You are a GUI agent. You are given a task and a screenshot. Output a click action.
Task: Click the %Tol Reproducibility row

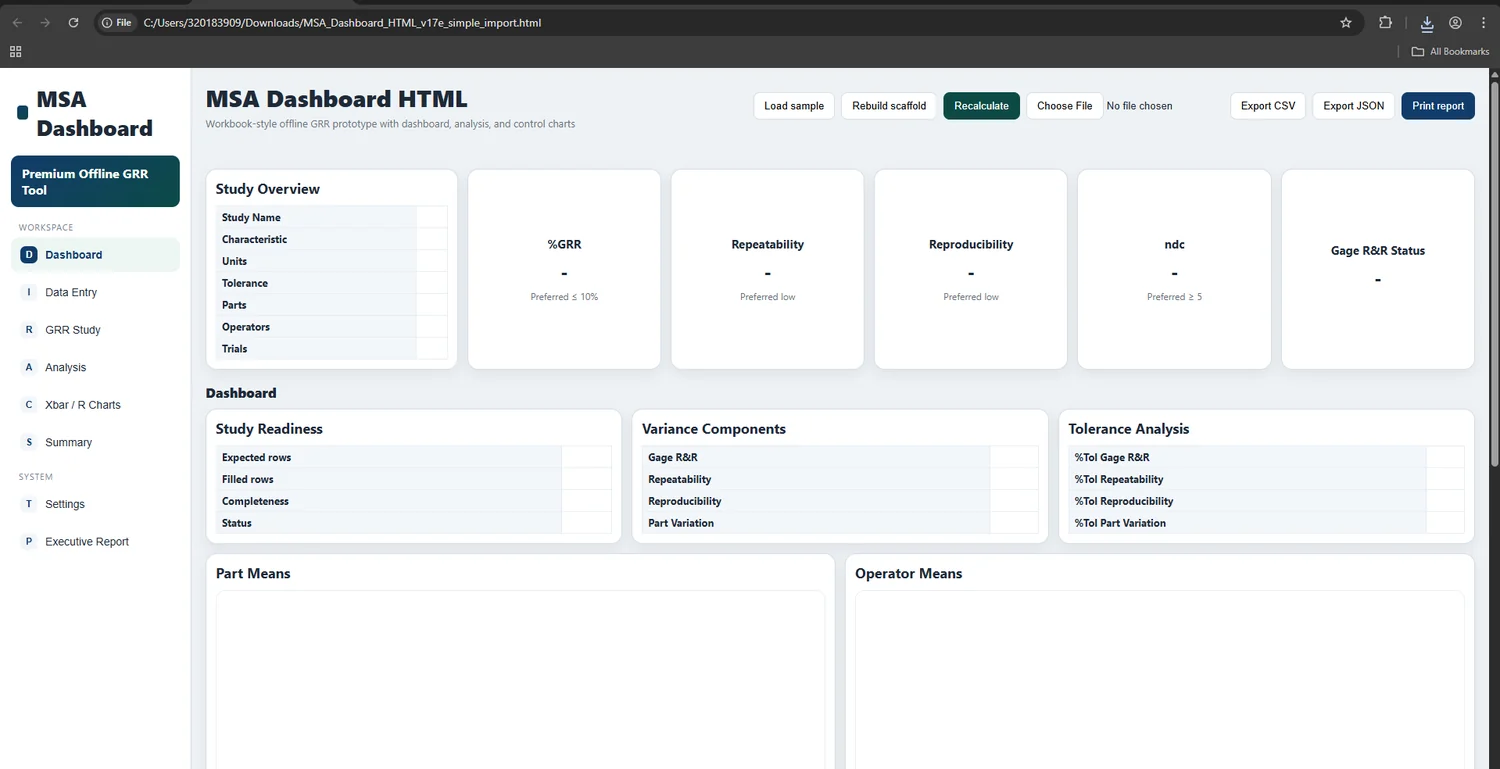tap(1266, 501)
